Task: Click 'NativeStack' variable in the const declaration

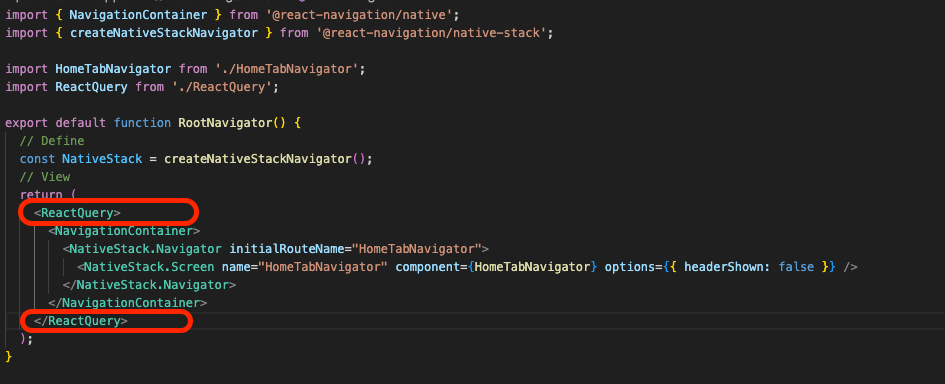Action: point(102,159)
